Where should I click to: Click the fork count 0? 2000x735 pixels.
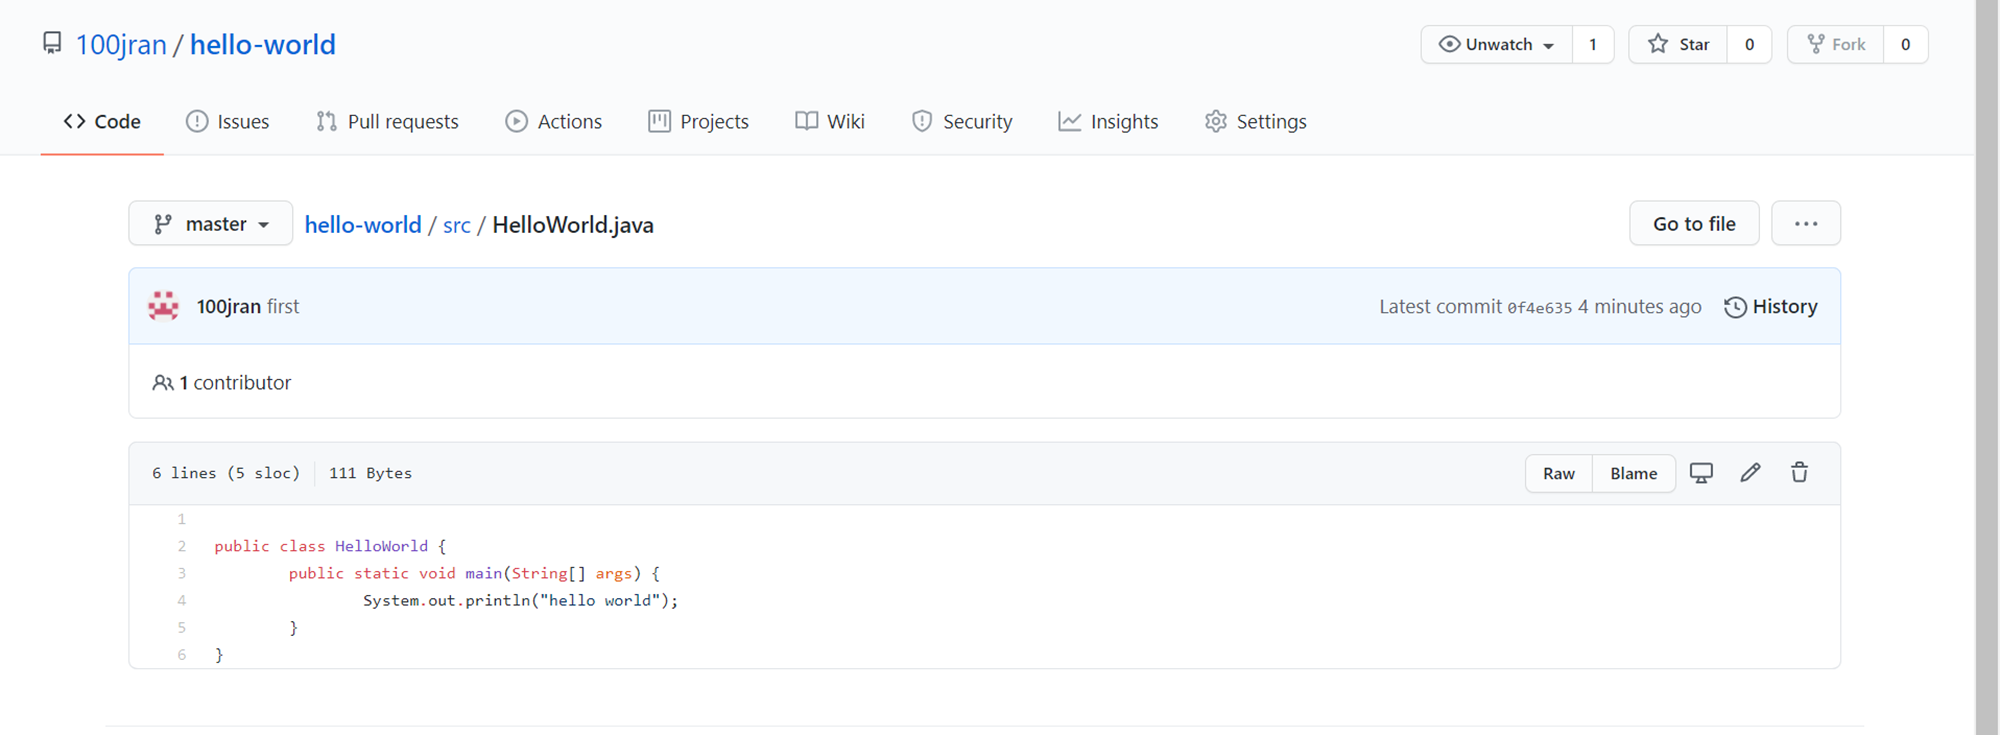tap(1906, 44)
